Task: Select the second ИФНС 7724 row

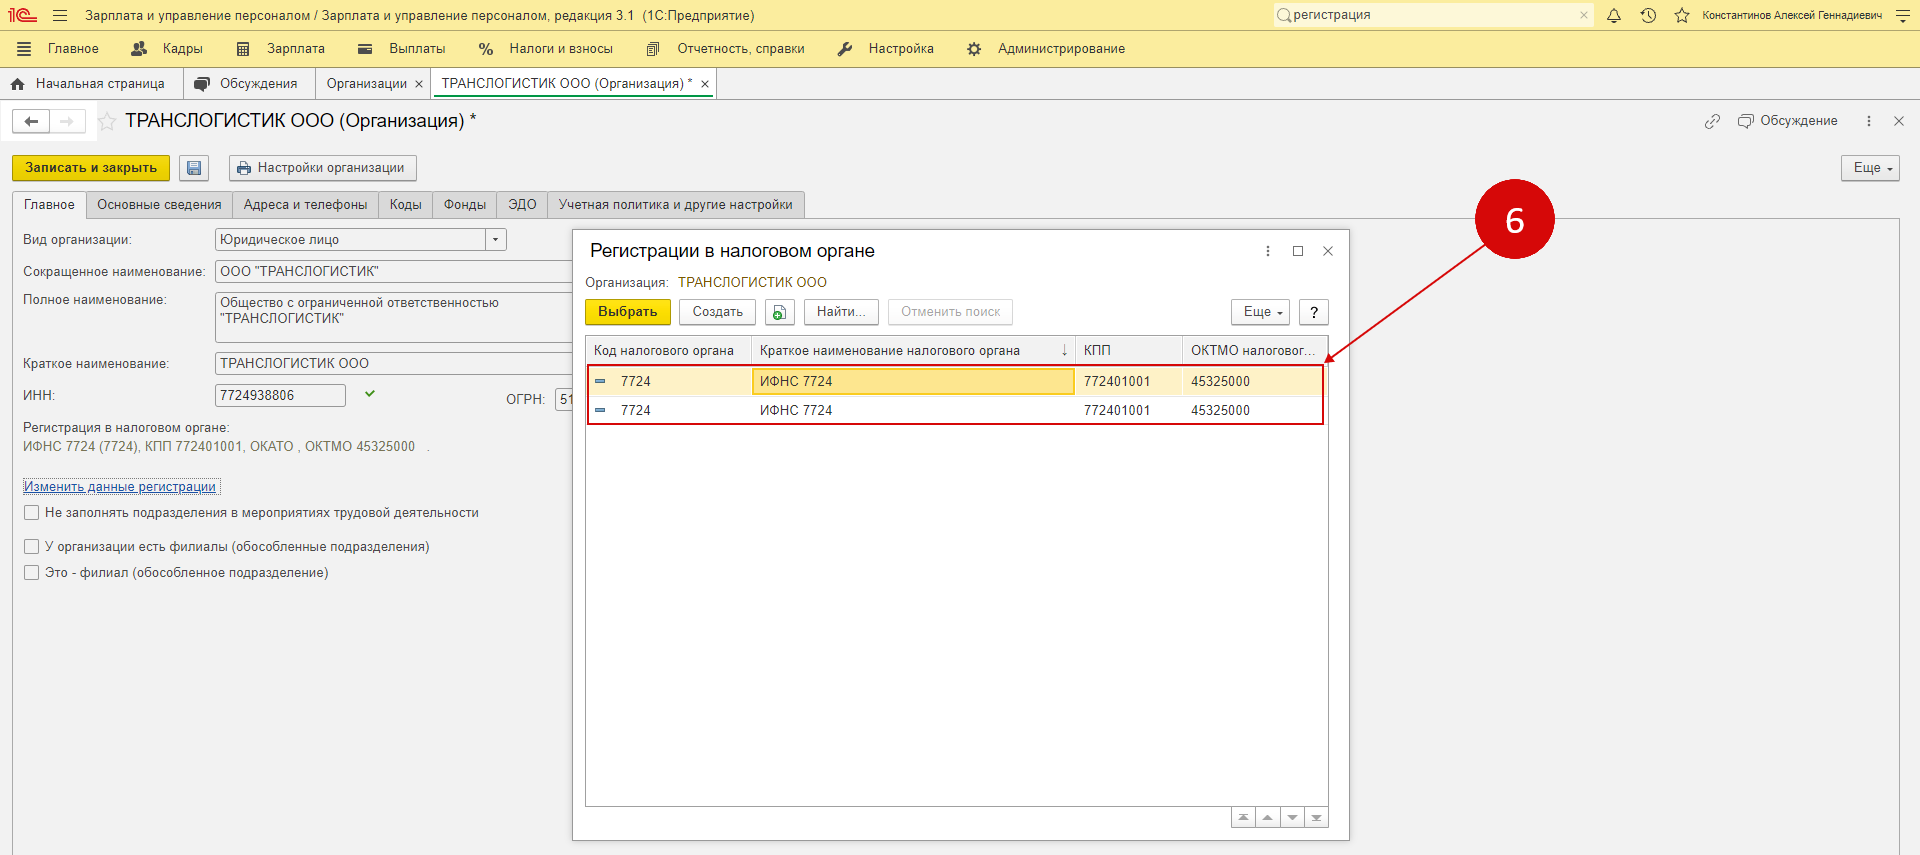Action: pos(955,410)
